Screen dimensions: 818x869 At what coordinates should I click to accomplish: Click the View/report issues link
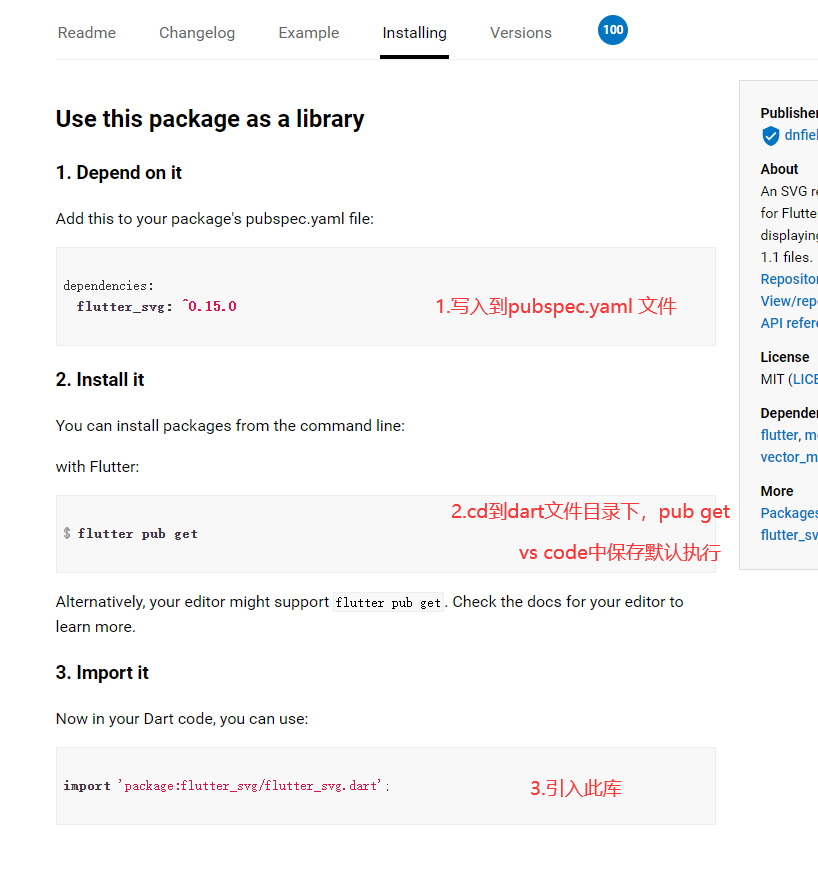789,301
